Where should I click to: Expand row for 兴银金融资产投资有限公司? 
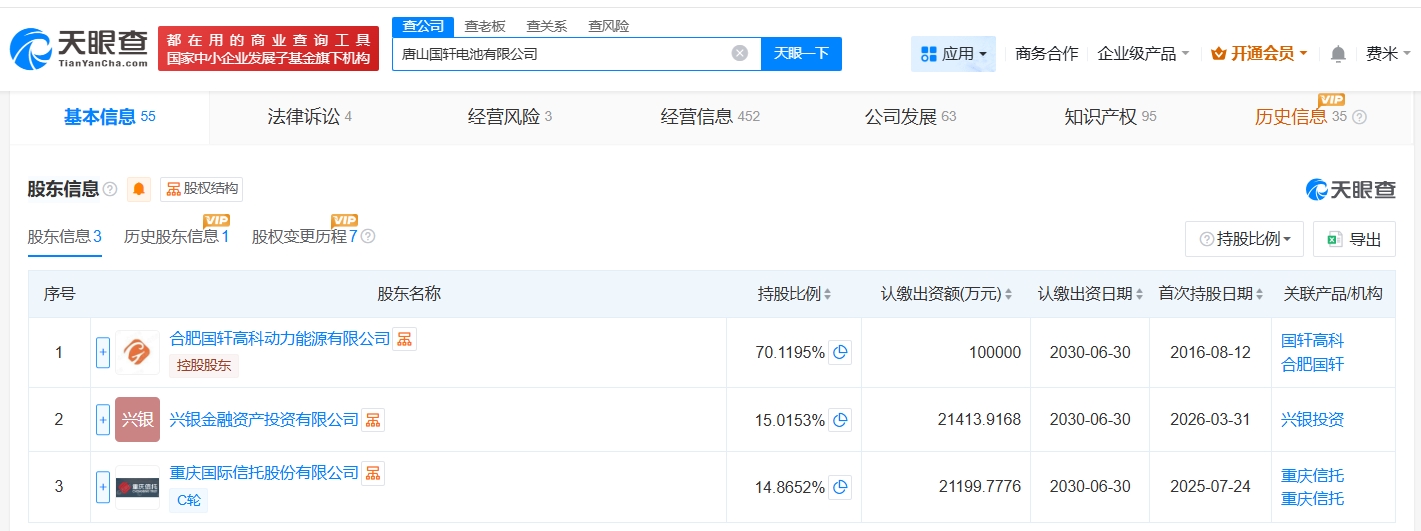(x=102, y=420)
